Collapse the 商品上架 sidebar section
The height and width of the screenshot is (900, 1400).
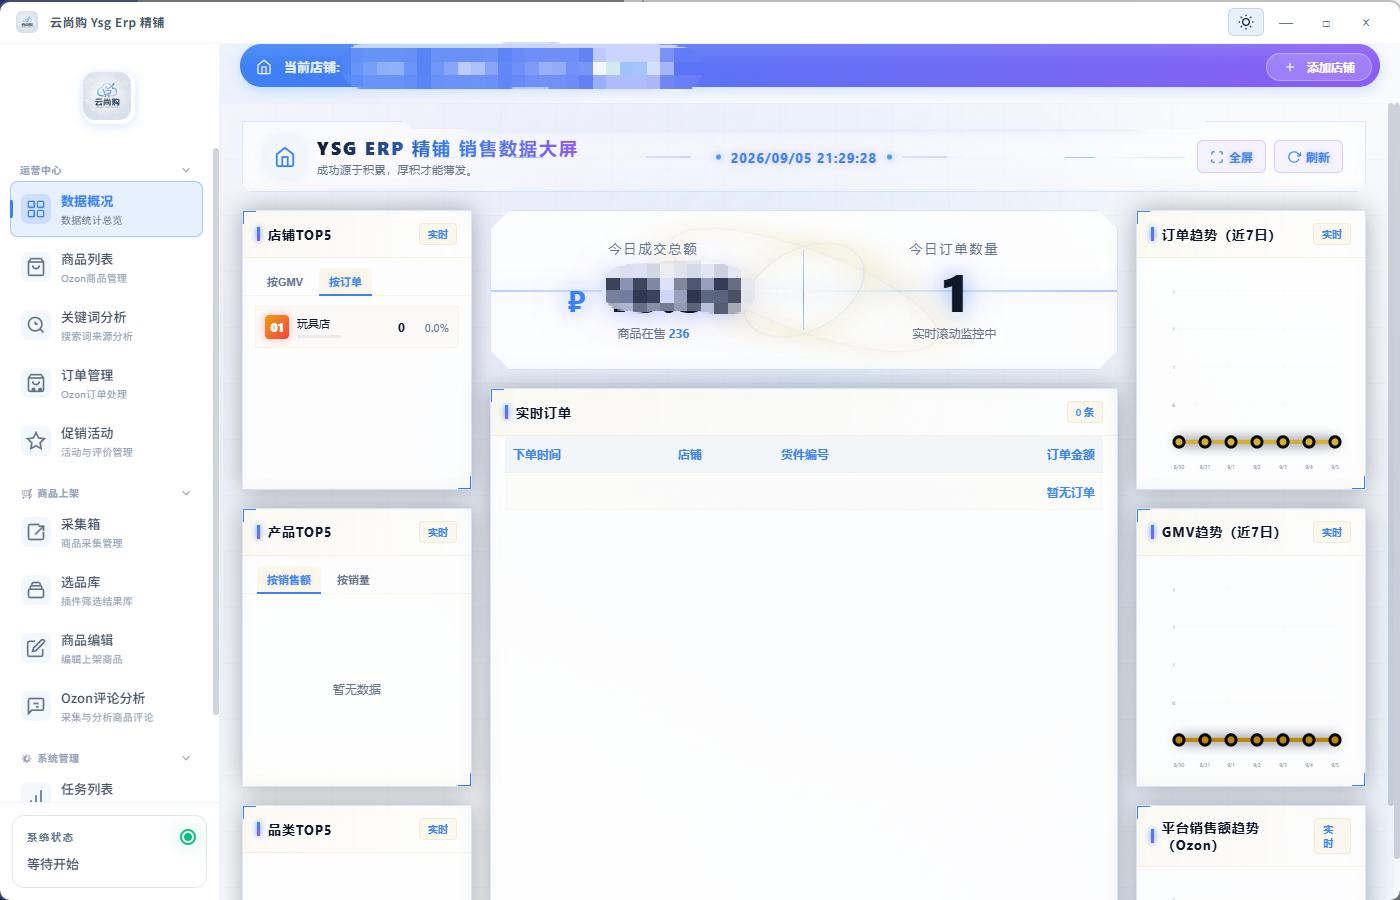[186, 493]
